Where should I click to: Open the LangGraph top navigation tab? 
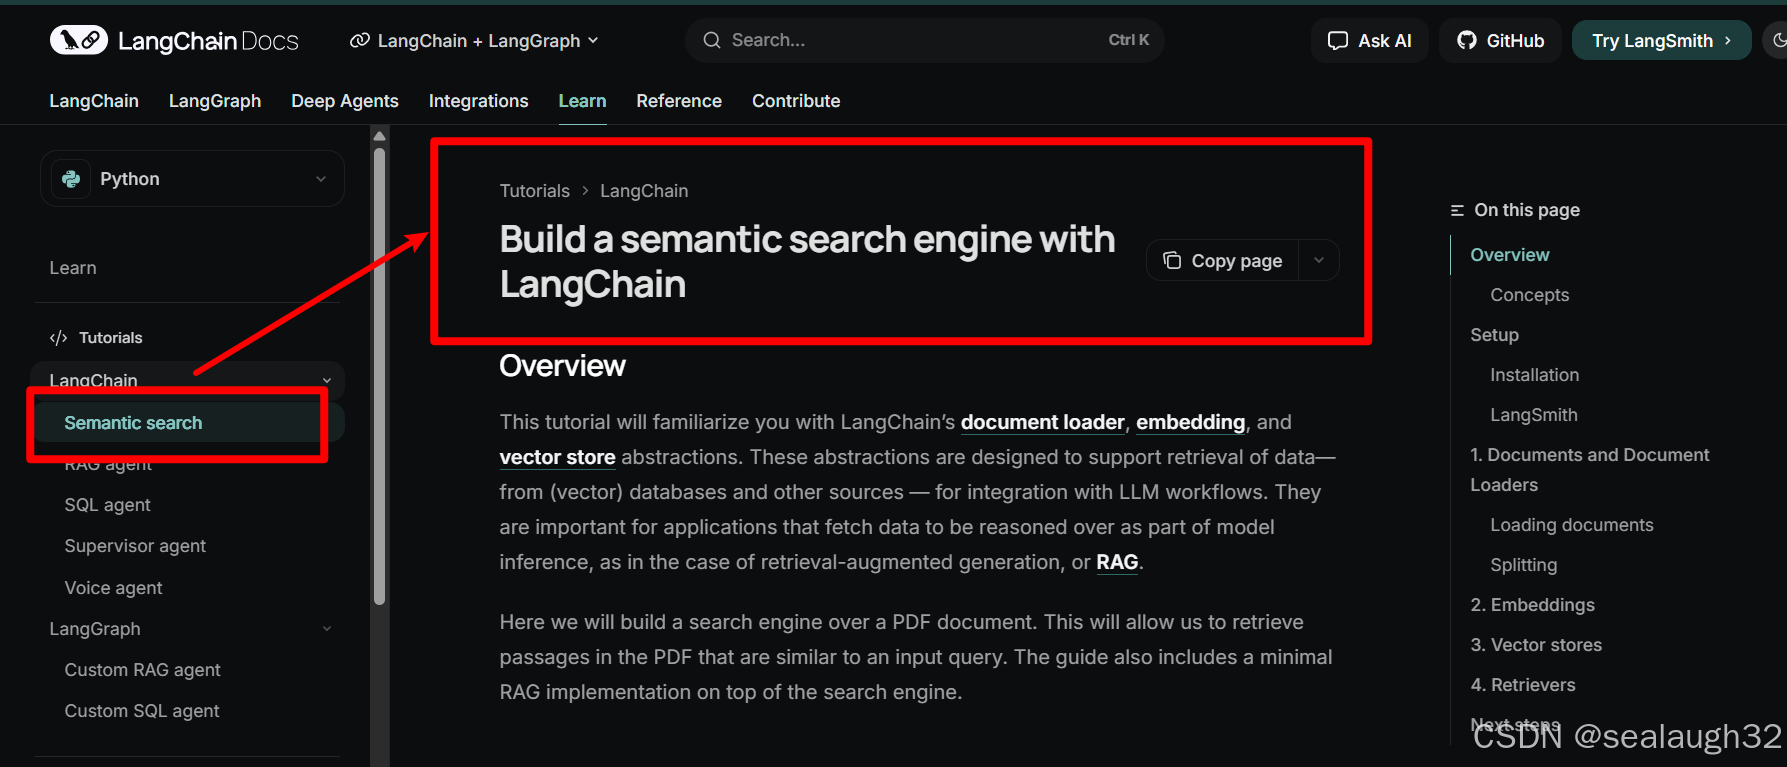click(215, 101)
